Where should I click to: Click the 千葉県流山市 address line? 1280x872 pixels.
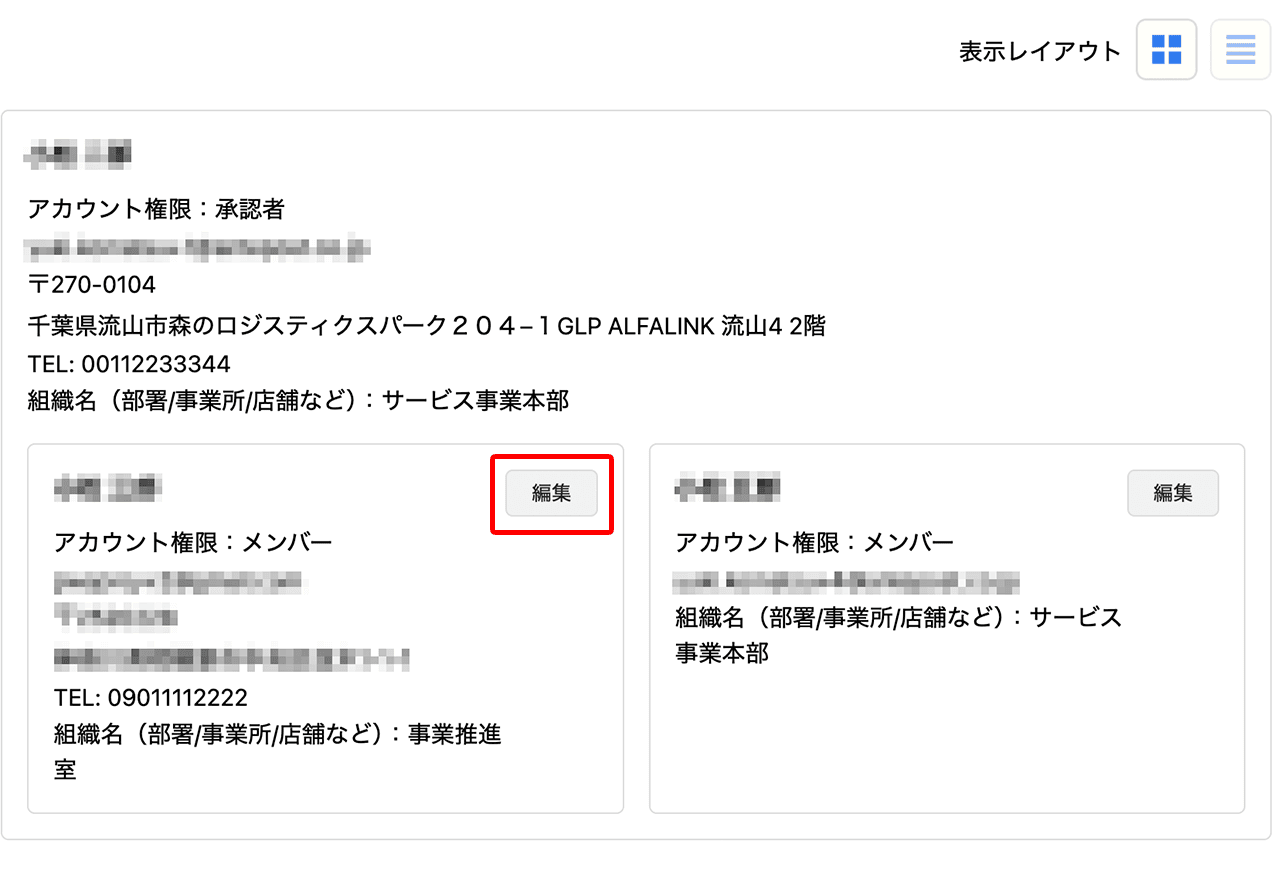427,325
